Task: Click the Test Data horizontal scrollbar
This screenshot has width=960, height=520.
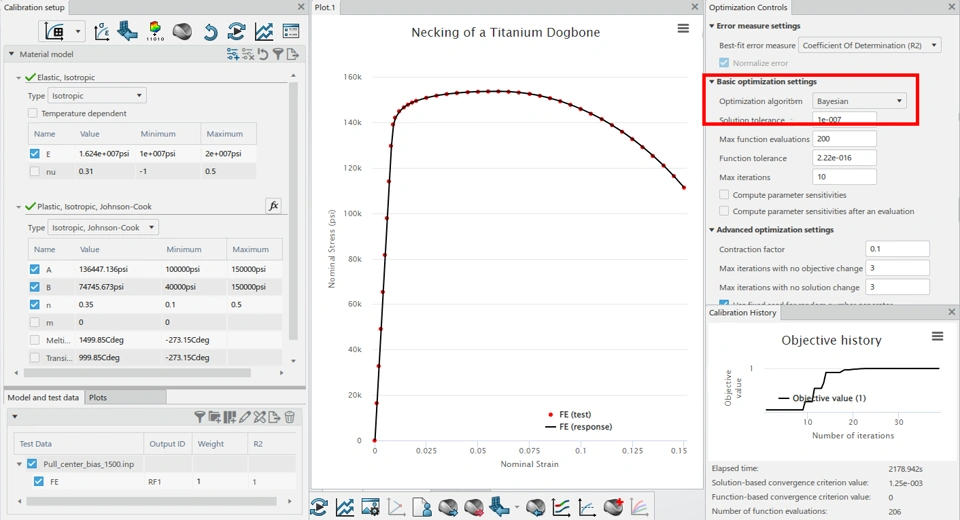Action: coord(151,501)
